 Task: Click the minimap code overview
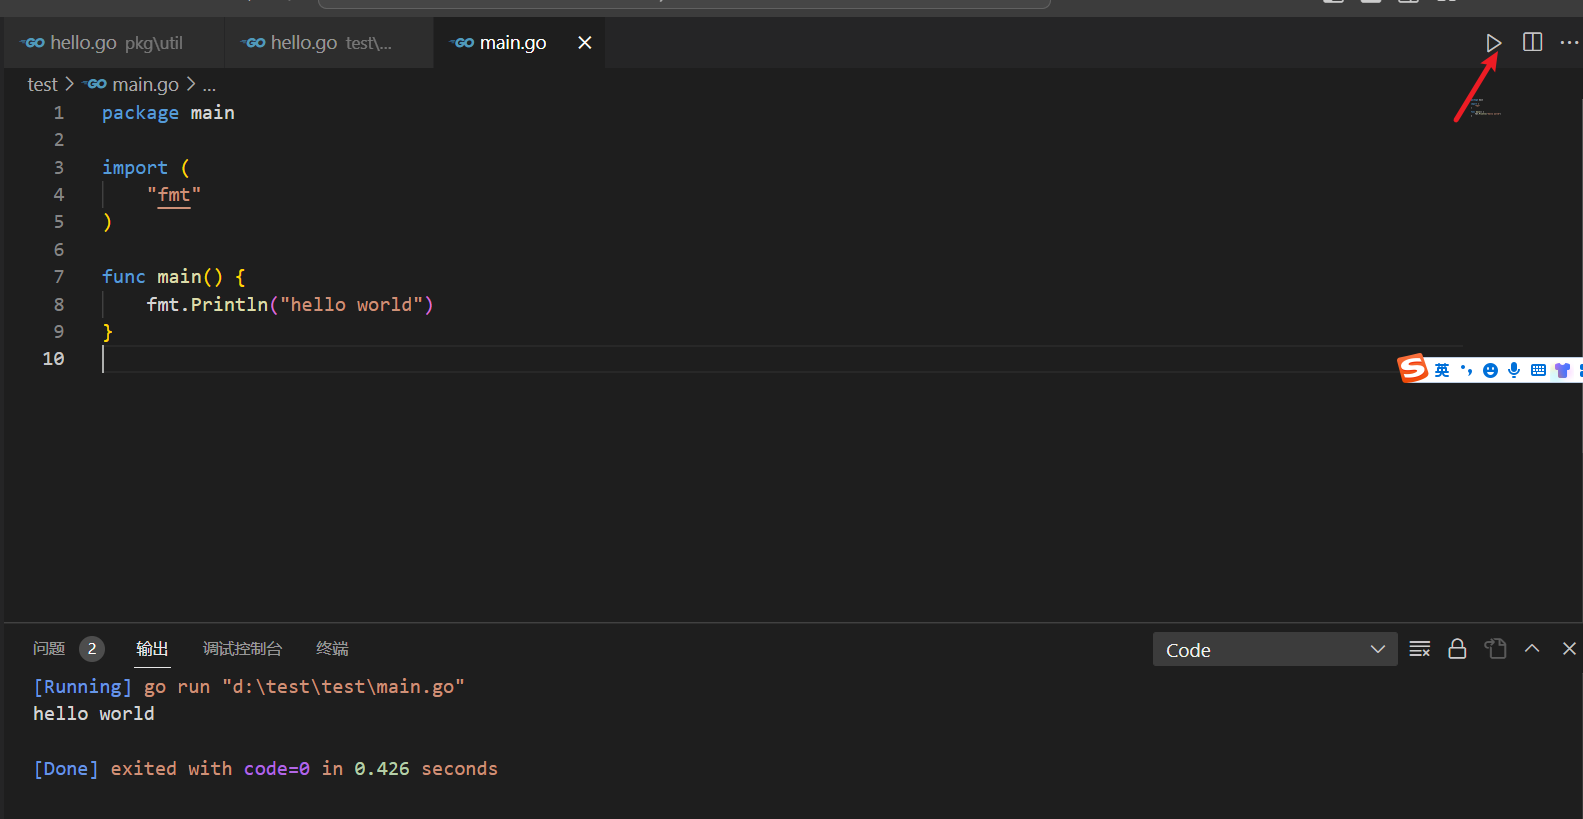tap(1484, 108)
